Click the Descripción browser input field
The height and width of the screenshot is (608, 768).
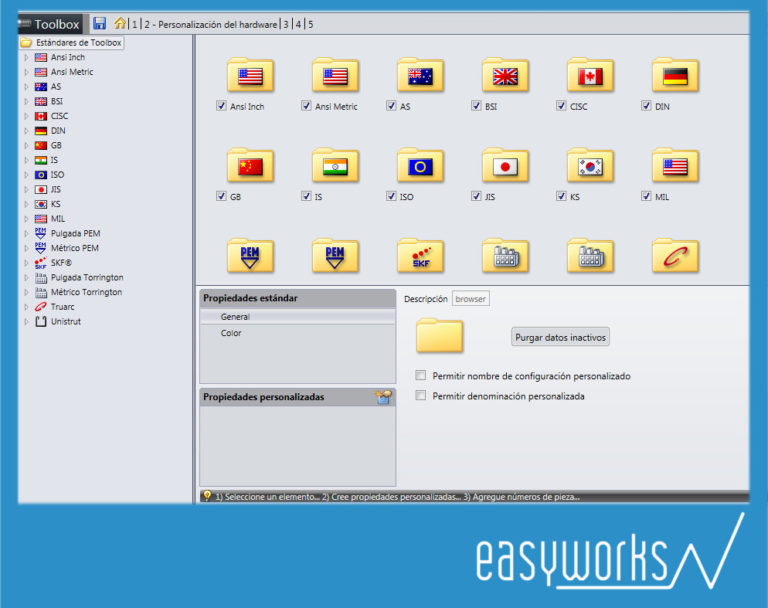[x=471, y=298]
